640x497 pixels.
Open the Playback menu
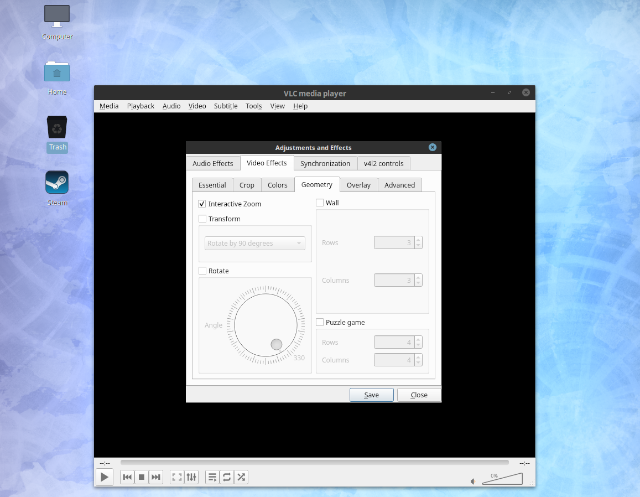point(140,106)
